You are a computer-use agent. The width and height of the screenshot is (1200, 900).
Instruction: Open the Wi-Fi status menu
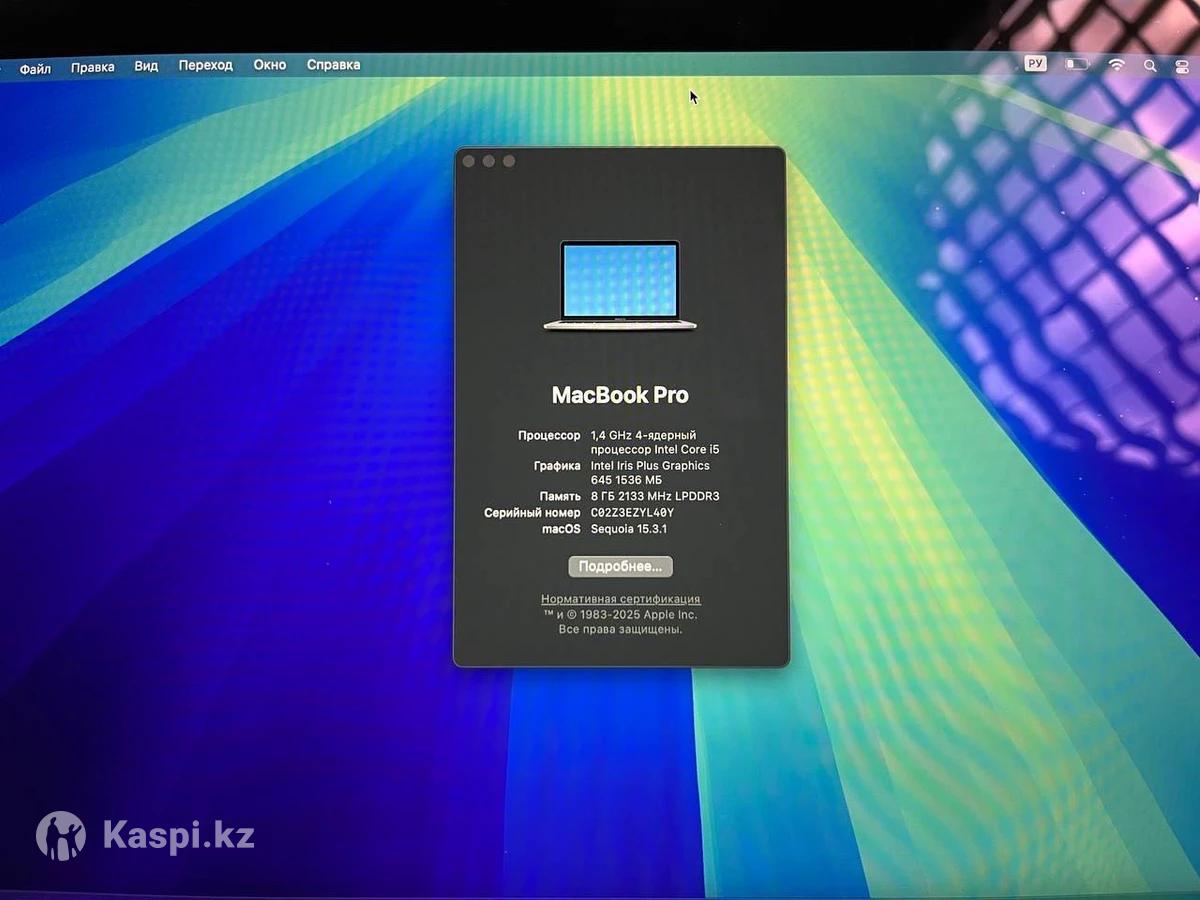pos(1116,65)
